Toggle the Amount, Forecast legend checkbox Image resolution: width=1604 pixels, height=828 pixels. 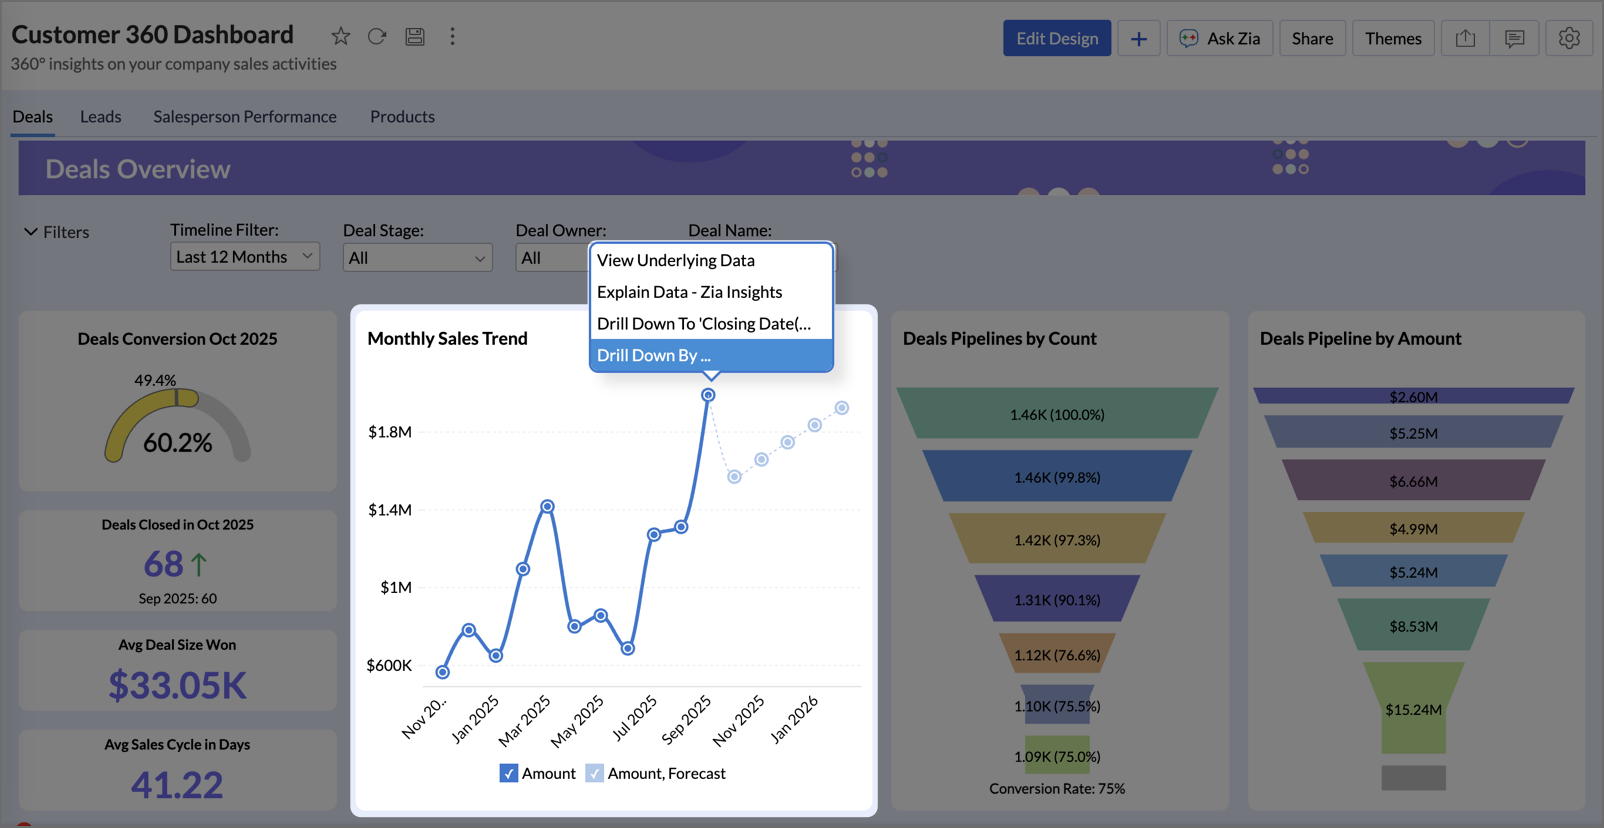(x=595, y=773)
